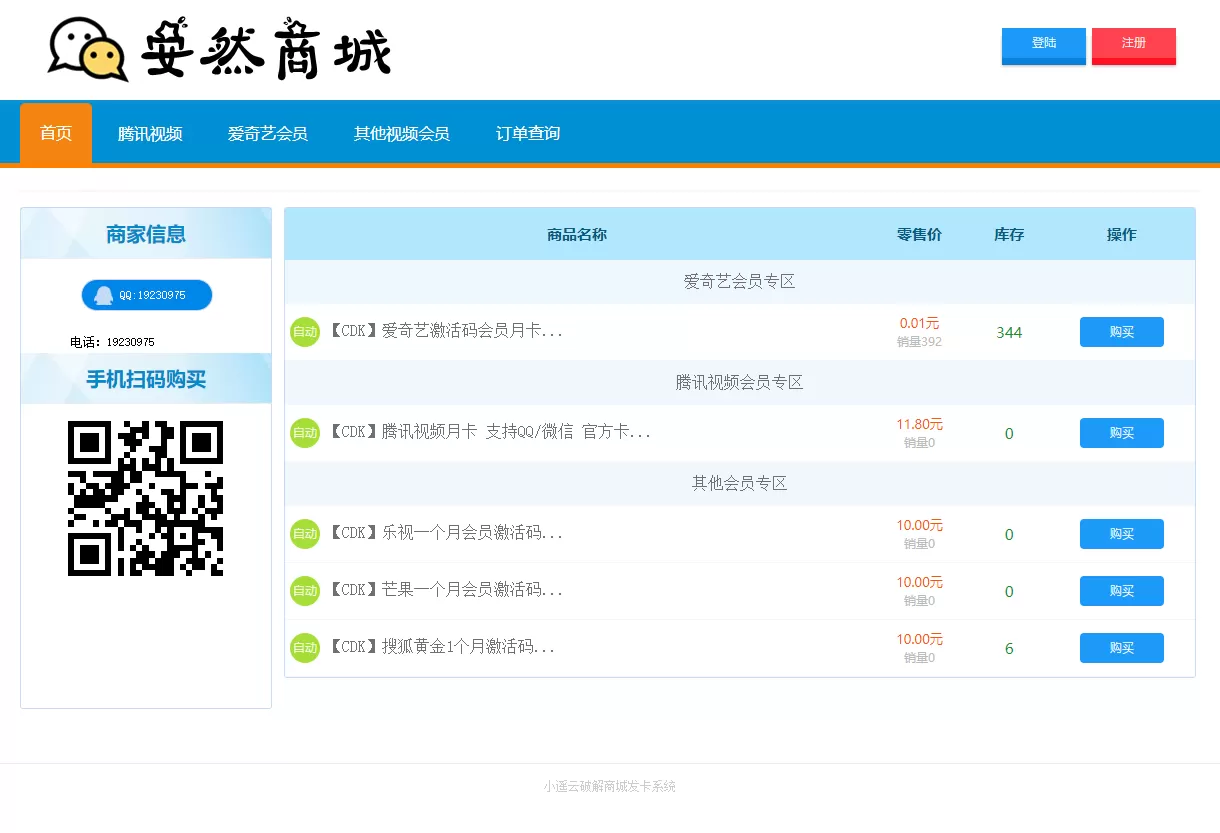Click the 腾讯视频会员专区 section header
The width and height of the screenshot is (1220, 833).
pyautogui.click(x=740, y=383)
